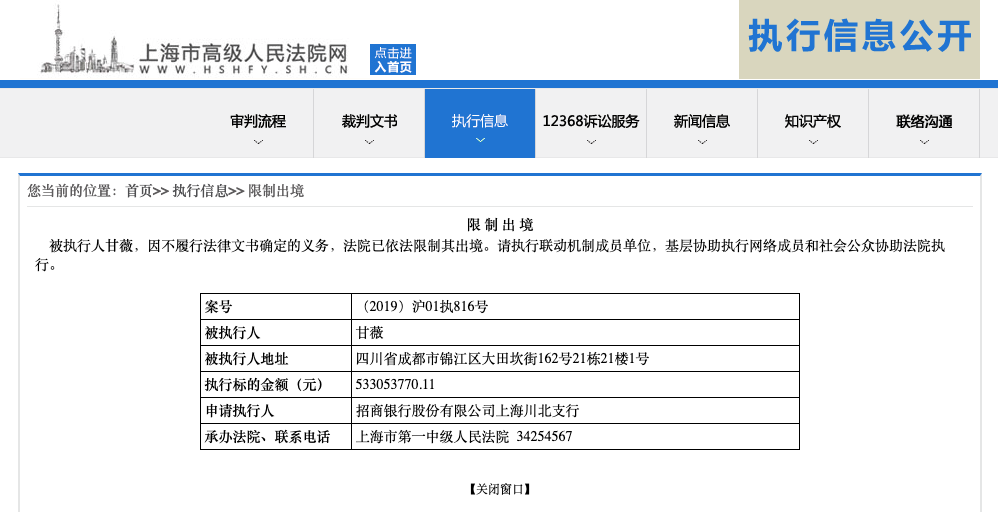998x512 pixels.
Task: Click the 承办法院、联系电话 label cell
Action: pyautogui.click(x=276, y=437)
